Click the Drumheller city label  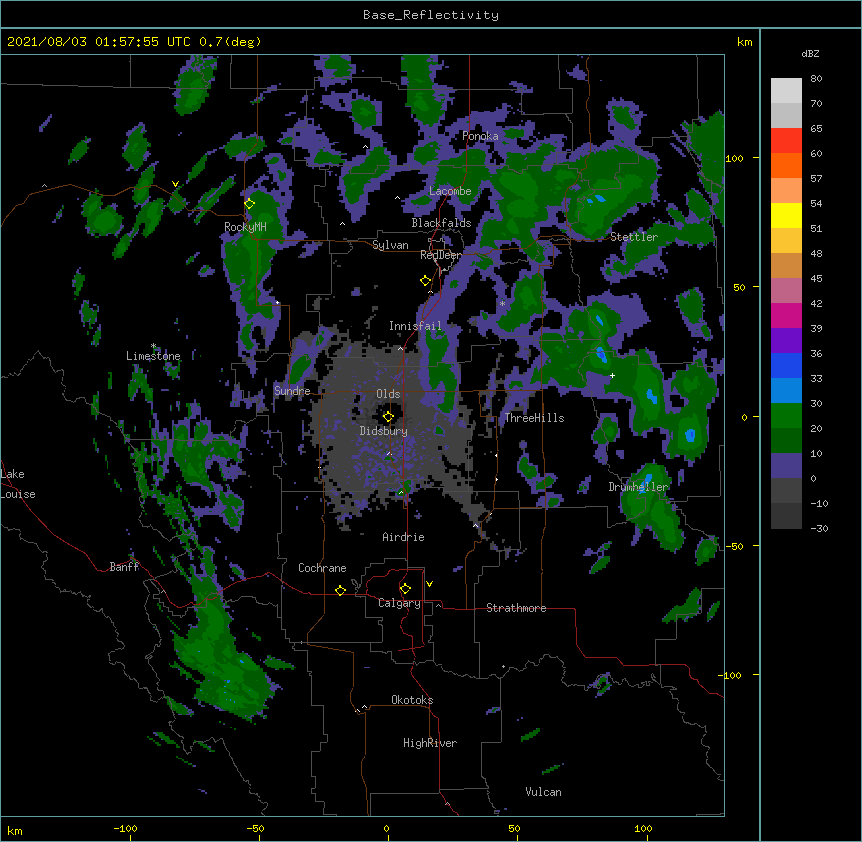tap(638, 487)
